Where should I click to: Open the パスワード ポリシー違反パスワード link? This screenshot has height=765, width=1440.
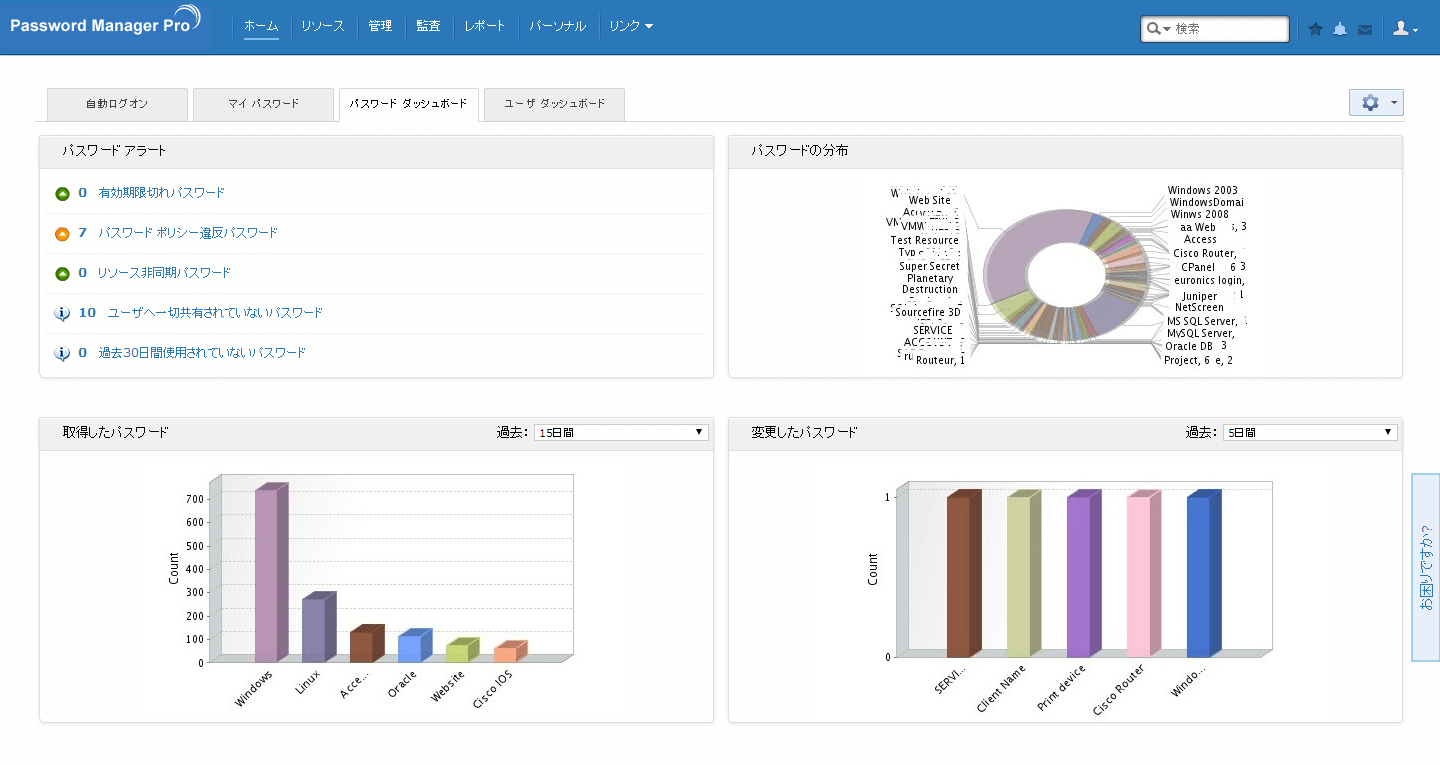pyautogui.click(x=188, y=233)
